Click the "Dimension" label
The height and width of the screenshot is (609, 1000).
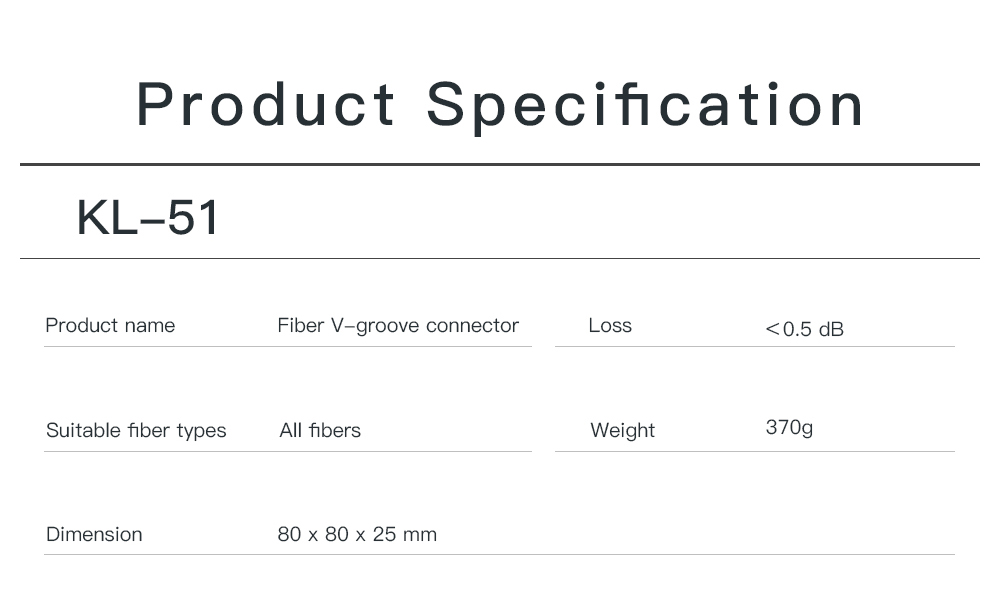click(x=94, y=534)
